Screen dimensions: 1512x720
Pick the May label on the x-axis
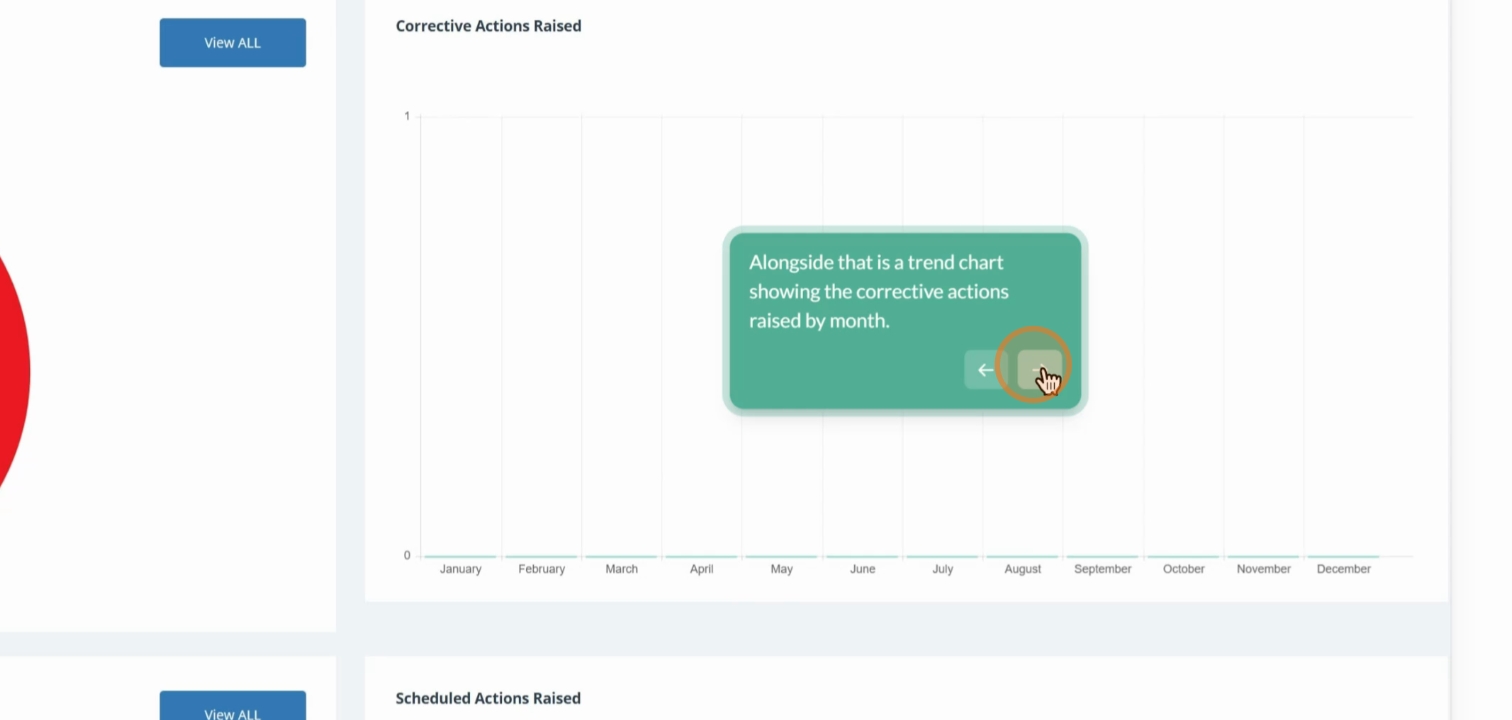click(781, 569)
